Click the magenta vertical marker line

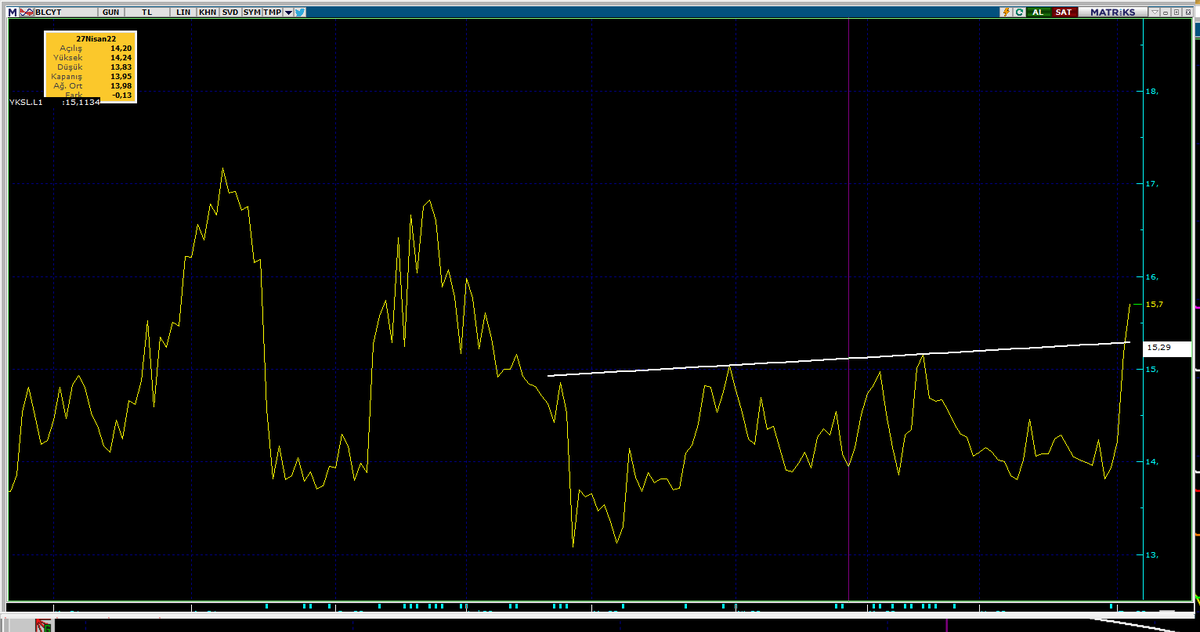(848, 310)
